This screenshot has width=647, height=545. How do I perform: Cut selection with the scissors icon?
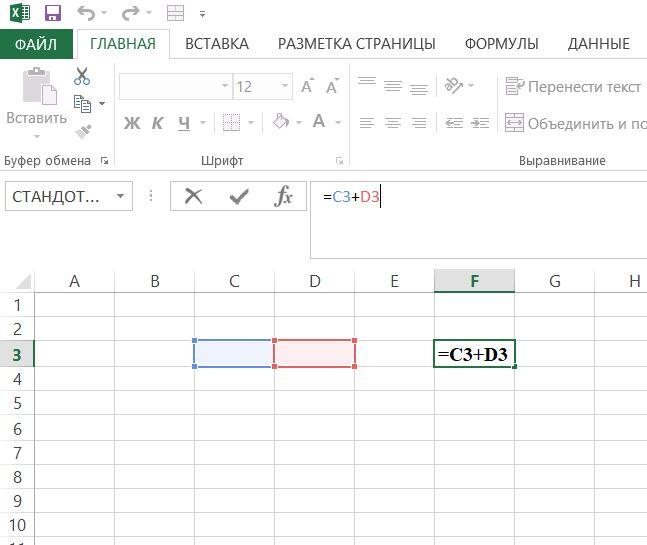point(82,76)
